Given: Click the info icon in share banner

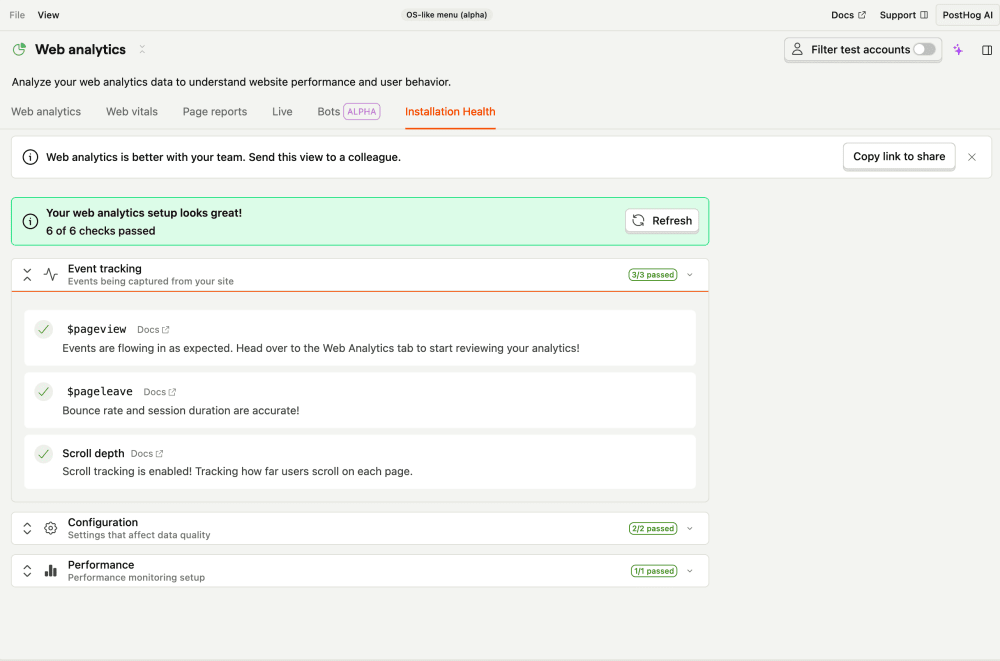Looking at the screenshot, I should pyautogui.click(x=30, y=157).
